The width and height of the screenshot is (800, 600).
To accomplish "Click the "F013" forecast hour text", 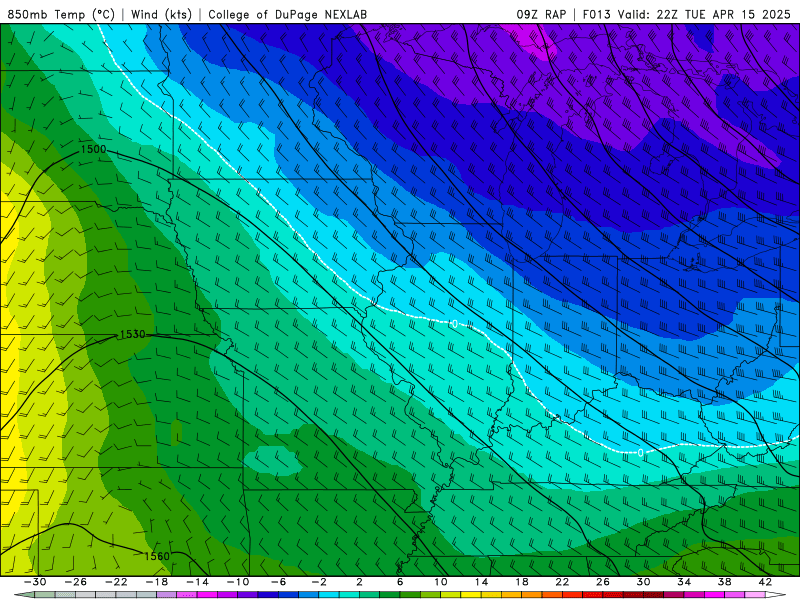I will coord(596,14).
